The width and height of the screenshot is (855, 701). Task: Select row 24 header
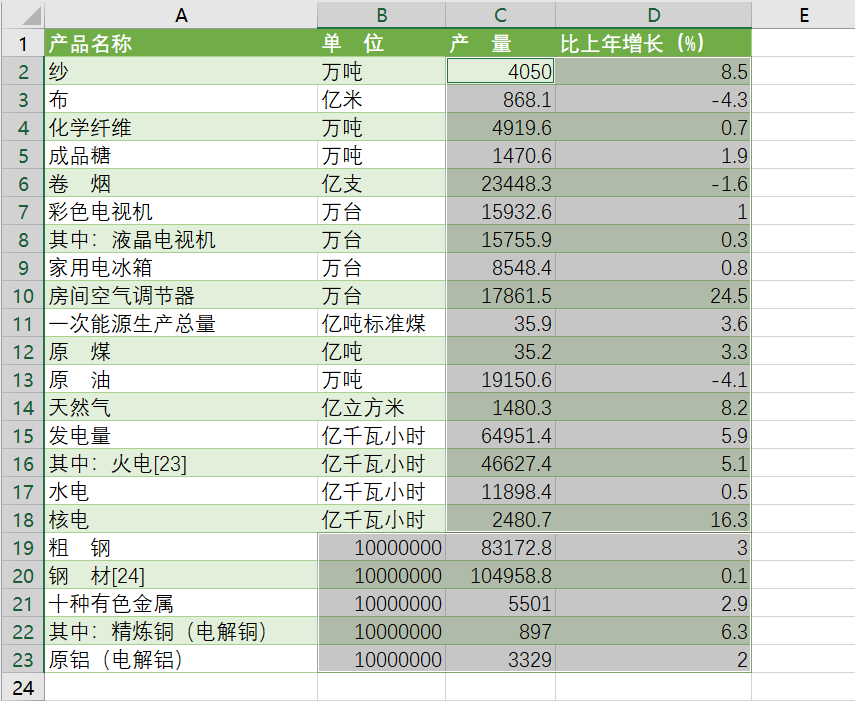(x=22, y=687)
